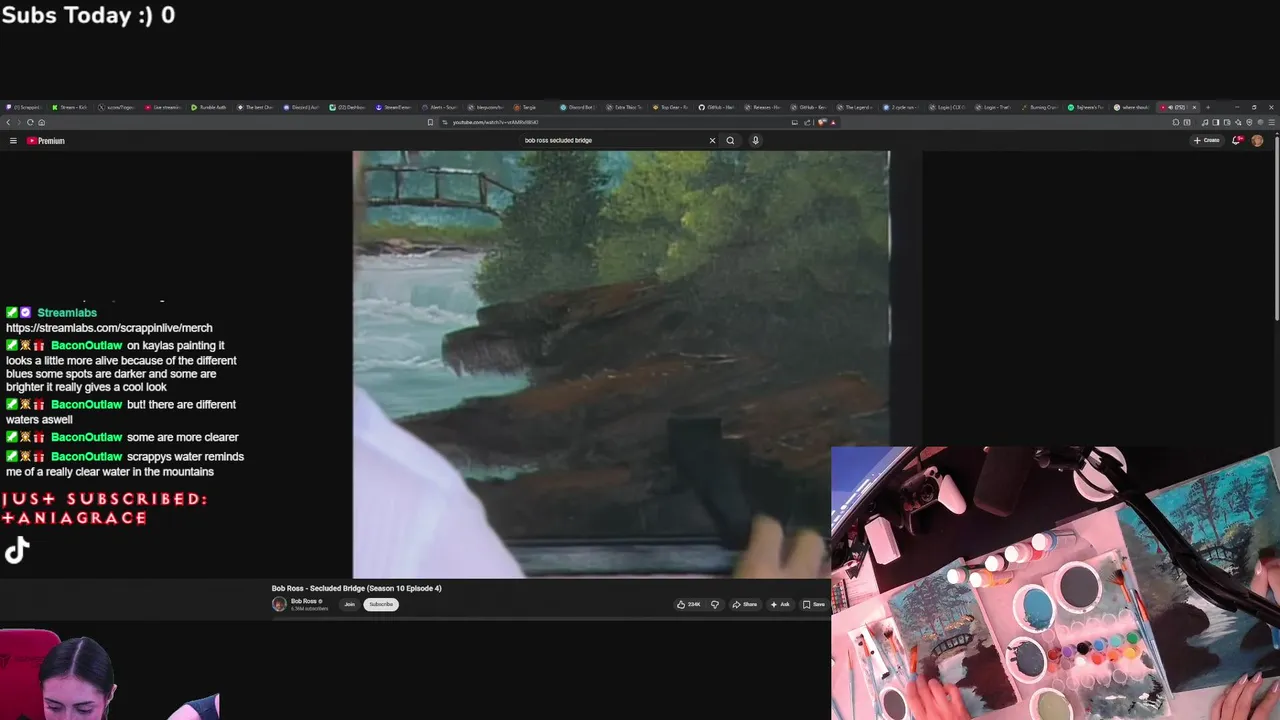Clear the YouTube search text with X
The height and width of the screenshot is (720, 1280).
tap(712, 140)
